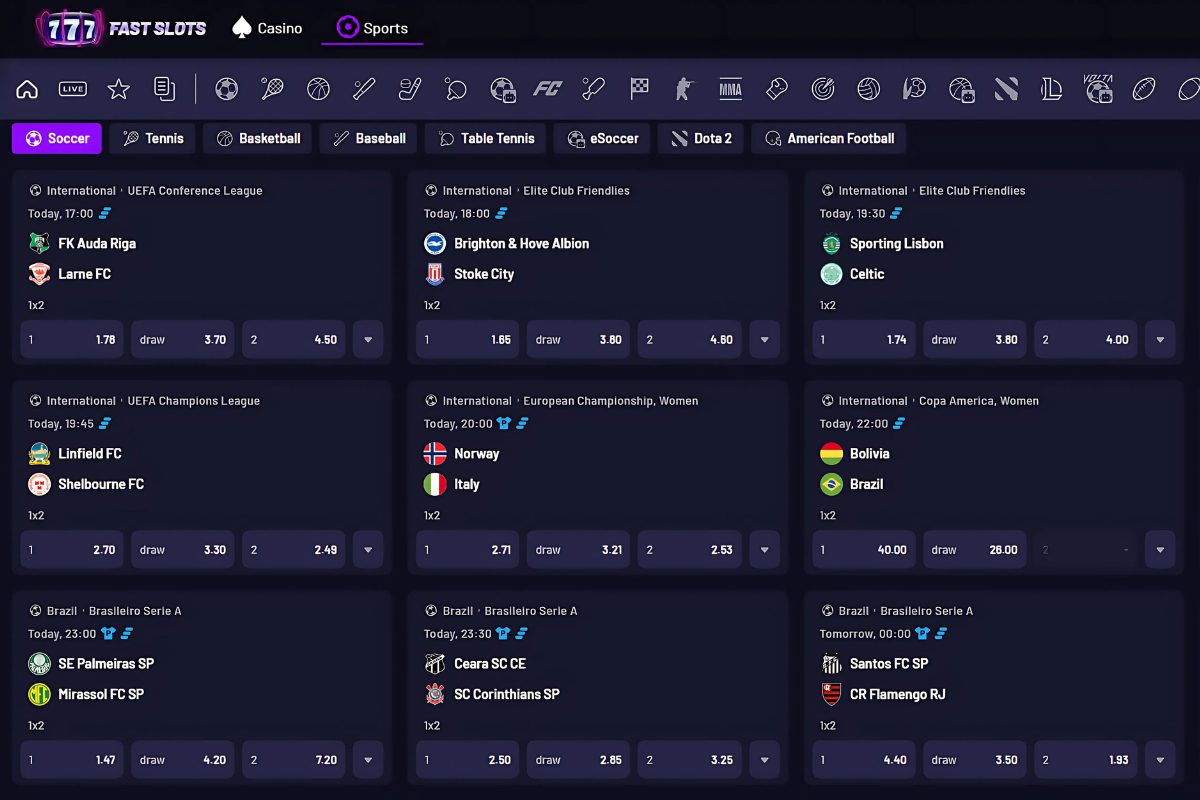Open the Home icon in sports bar
This screenshot has width=1200, height=800.
pos(27,89)
